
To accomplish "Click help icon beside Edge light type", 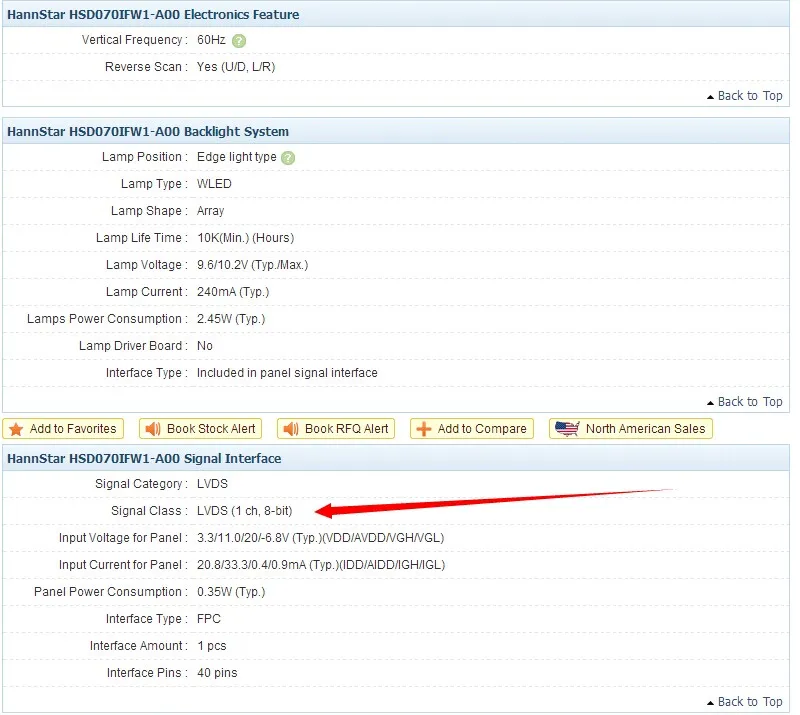I will 288,158.
